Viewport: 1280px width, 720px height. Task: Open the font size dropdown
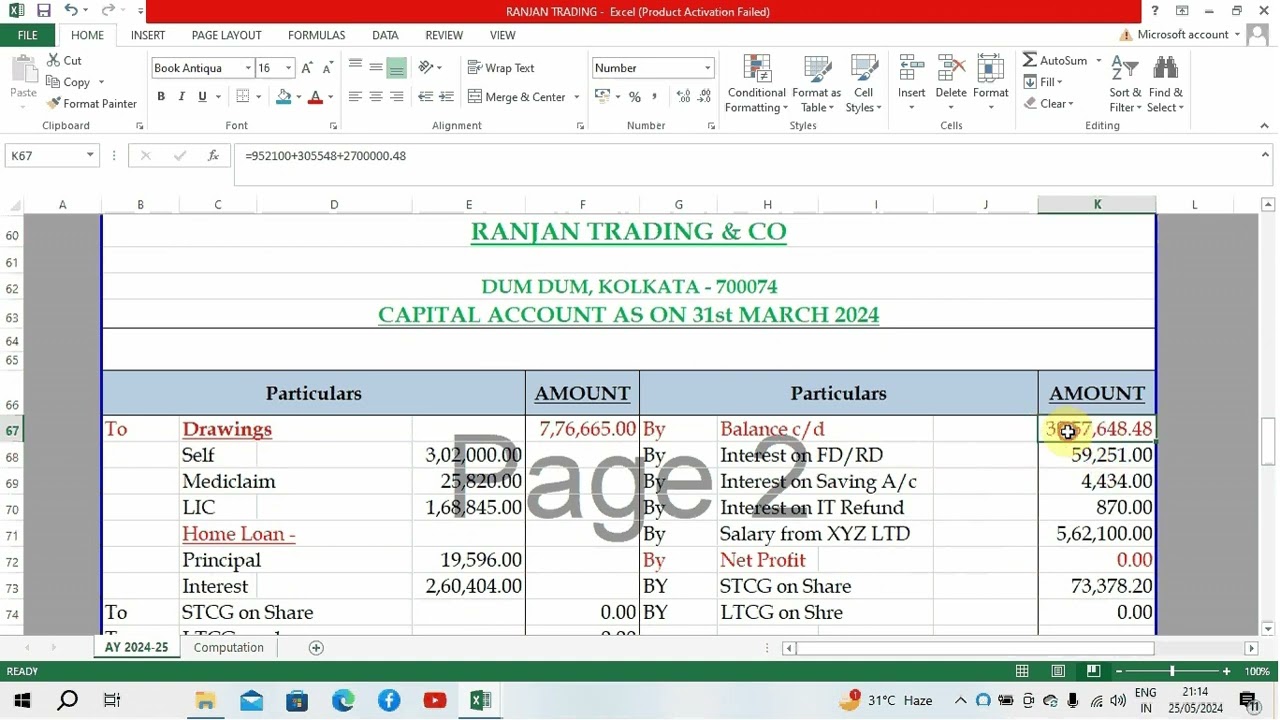pos(289,68)
